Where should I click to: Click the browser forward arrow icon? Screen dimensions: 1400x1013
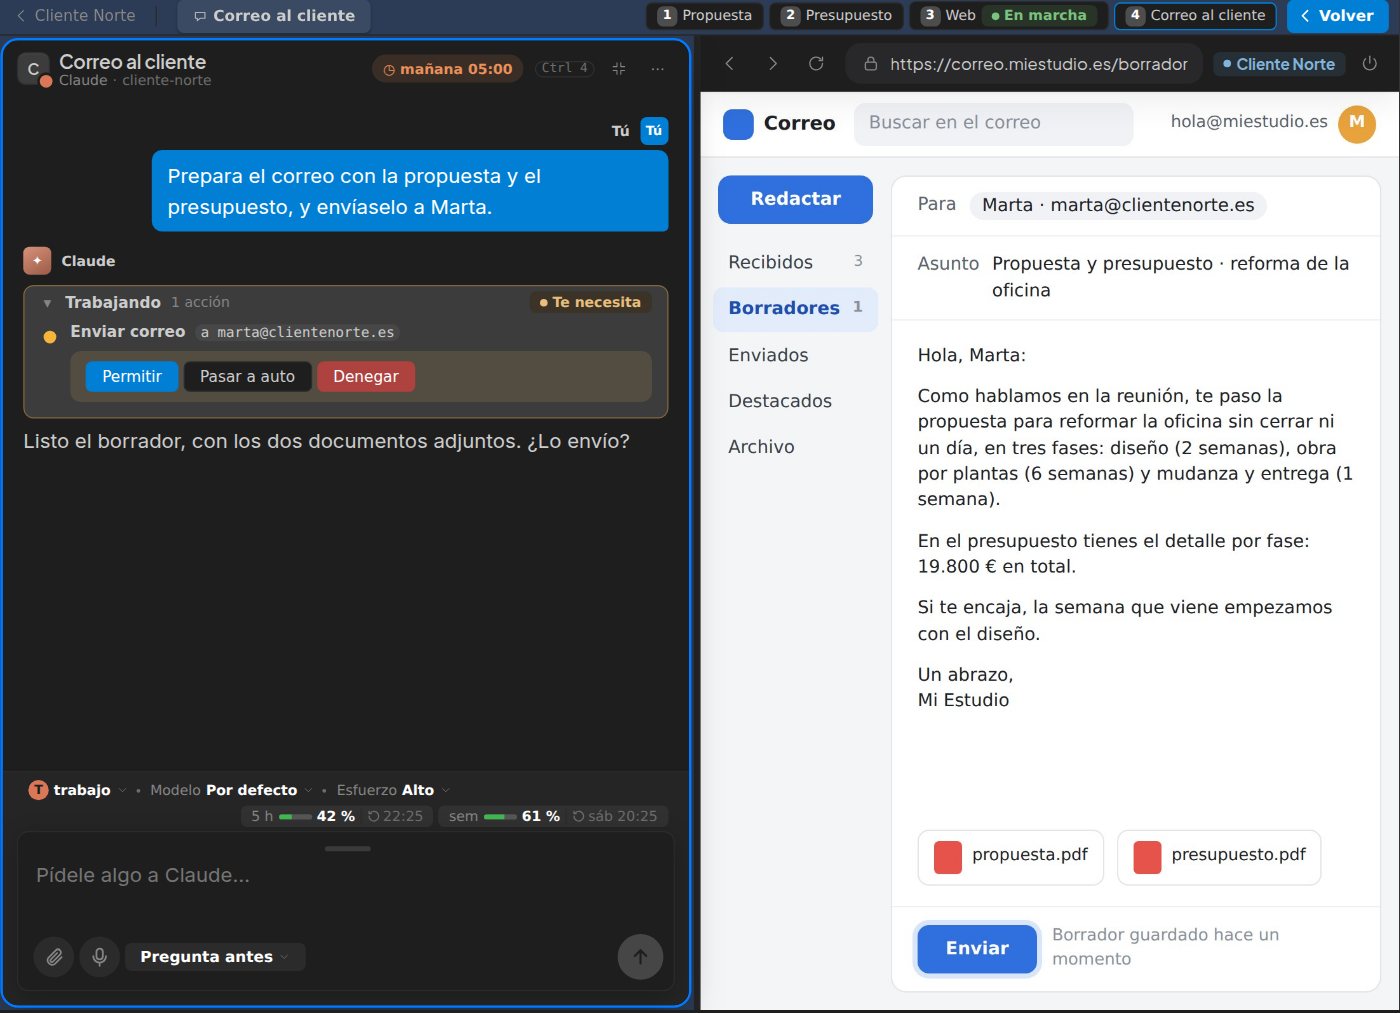coord(773,64)
